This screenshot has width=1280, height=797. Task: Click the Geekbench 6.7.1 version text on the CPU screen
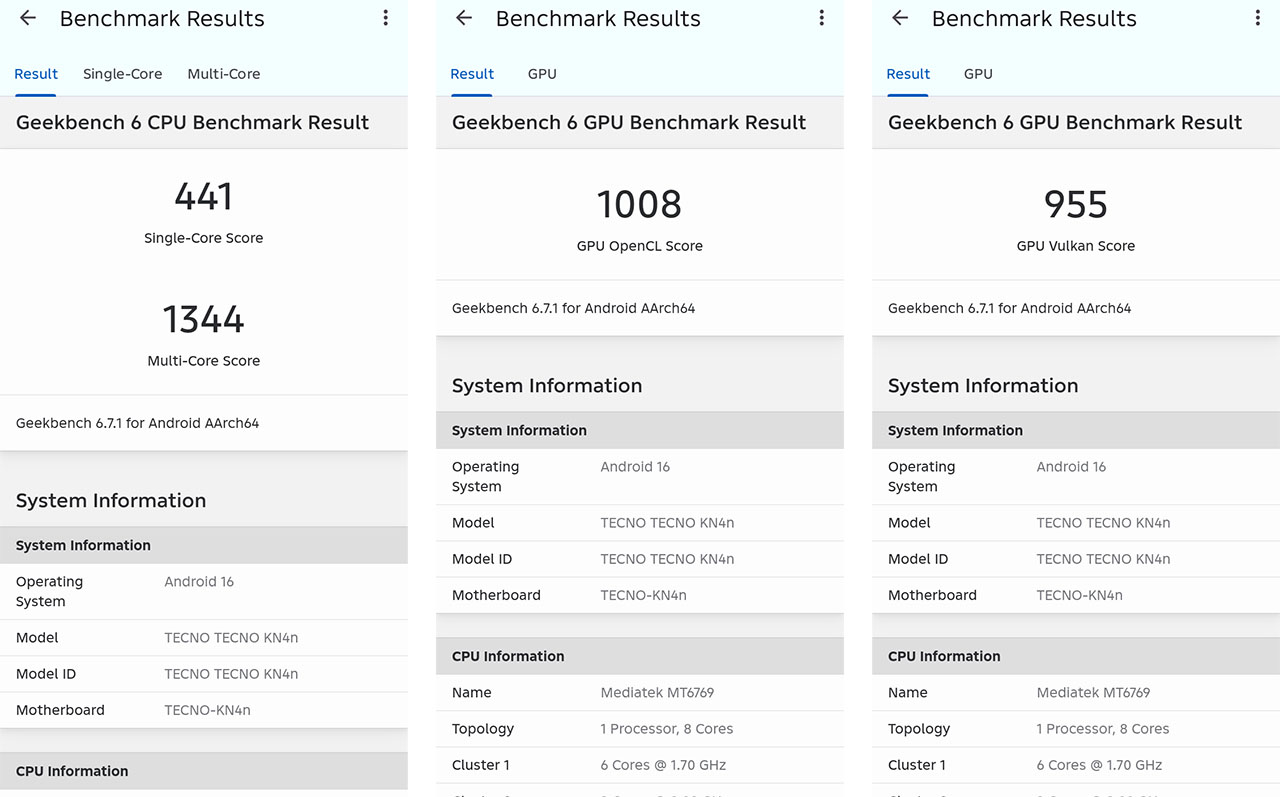[x=137, y=423]
